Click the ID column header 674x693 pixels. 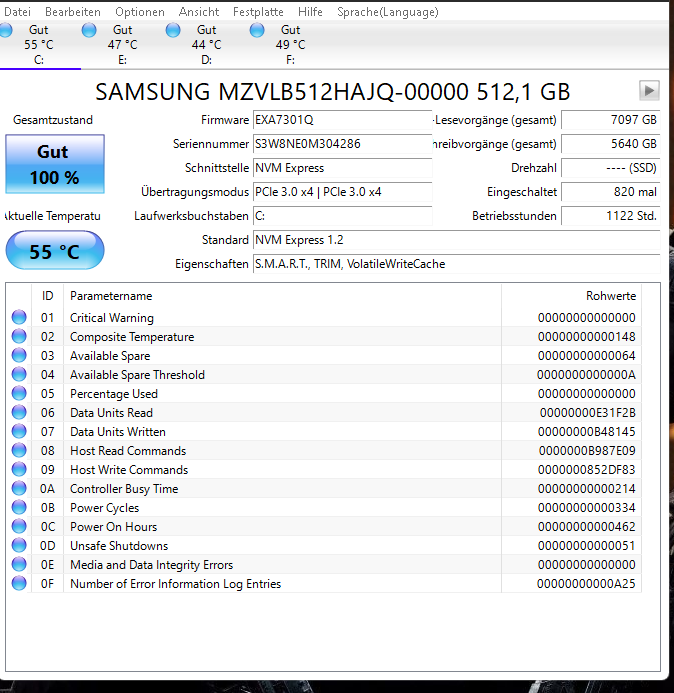tap(48, 296)
